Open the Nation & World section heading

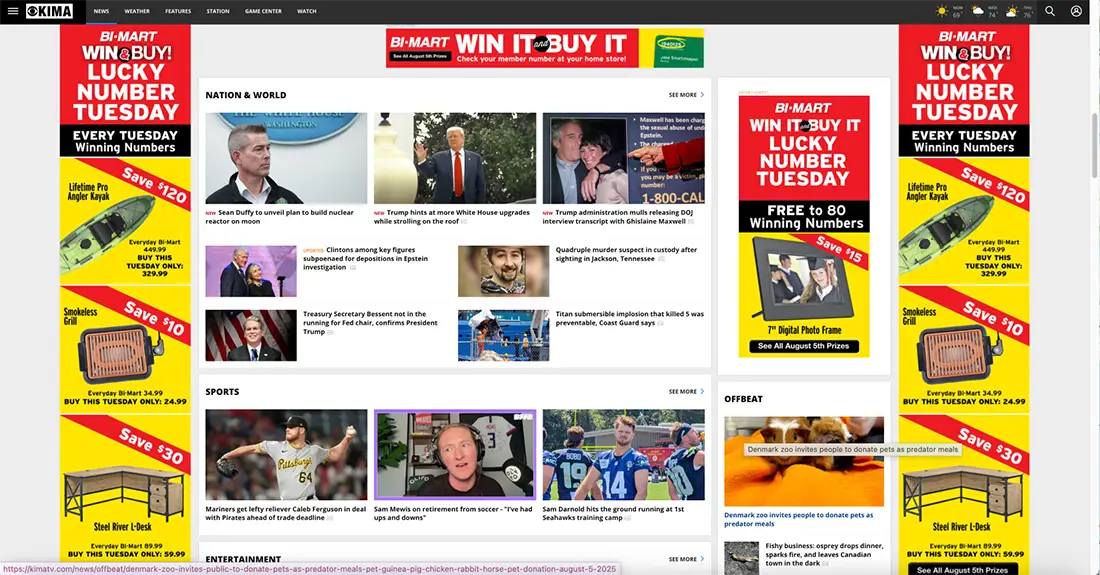coord(246,95)
